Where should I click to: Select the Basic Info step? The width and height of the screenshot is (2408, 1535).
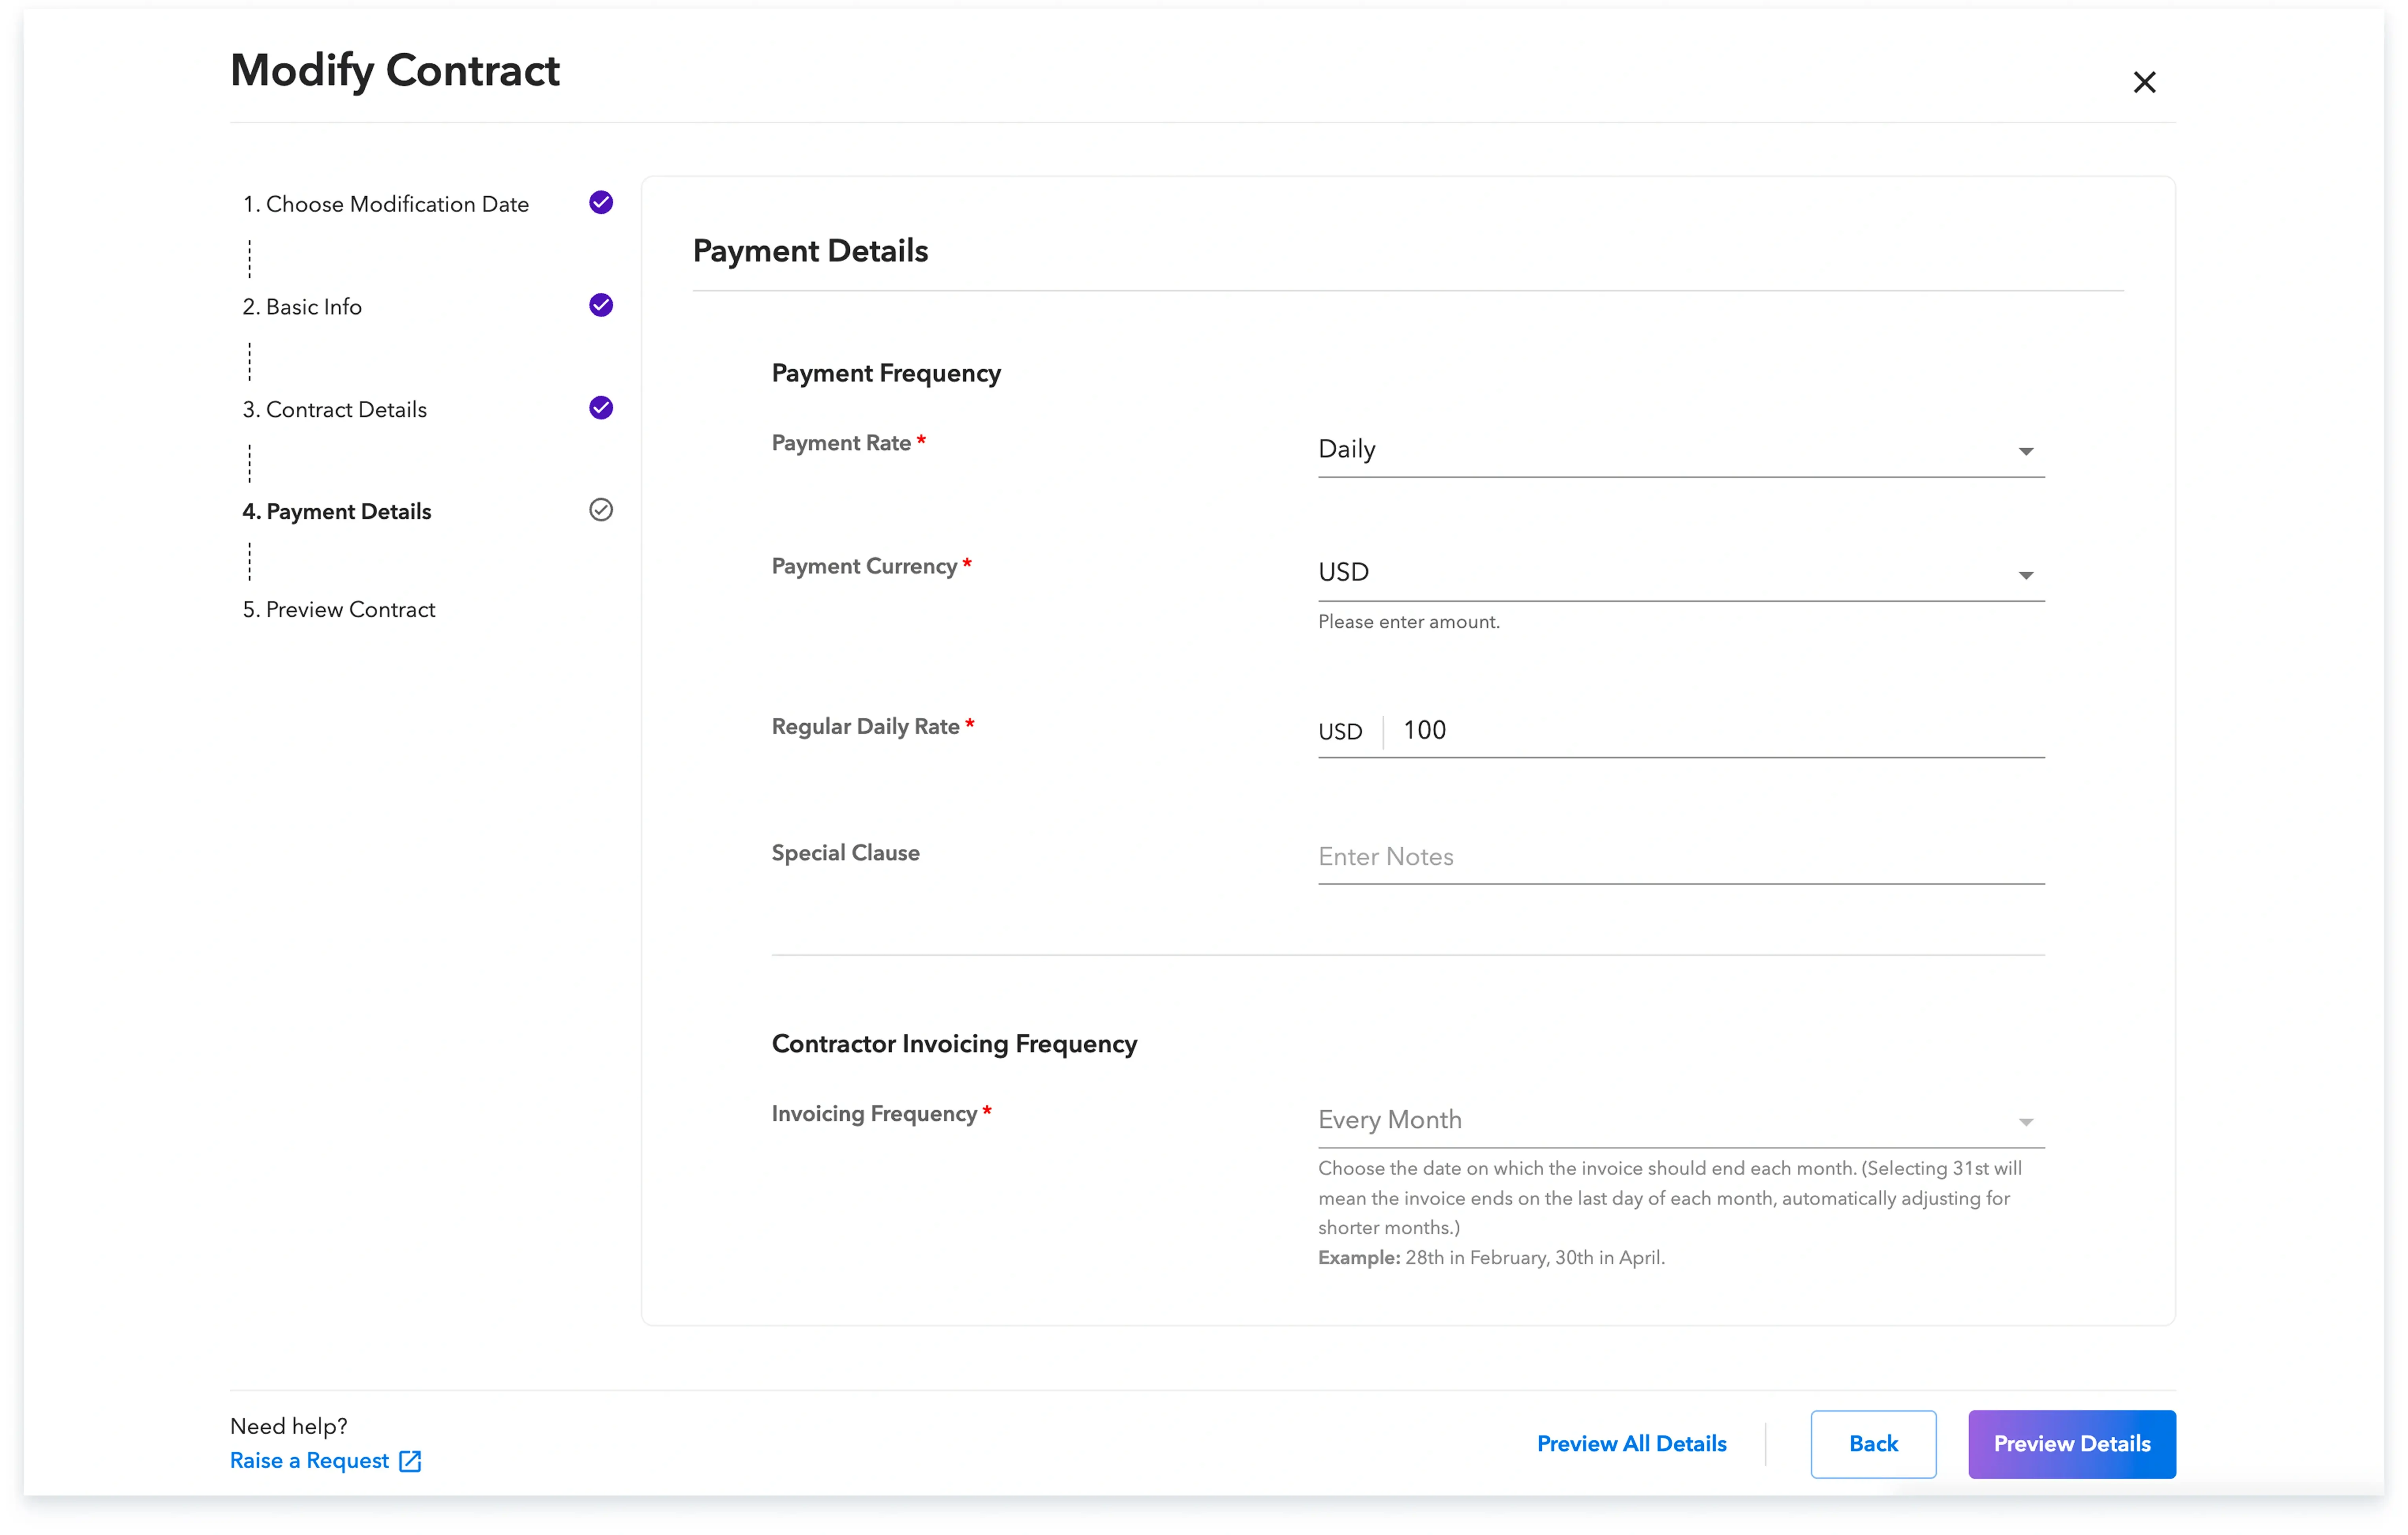tap(302, 306)
